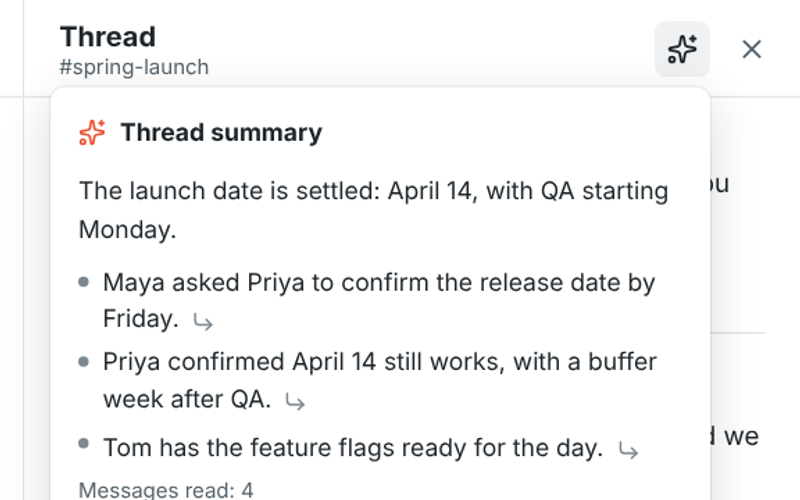Click the bullet dot before "Priya confirmed"
The width and height of the screenshot is (800, 500).
84,362
